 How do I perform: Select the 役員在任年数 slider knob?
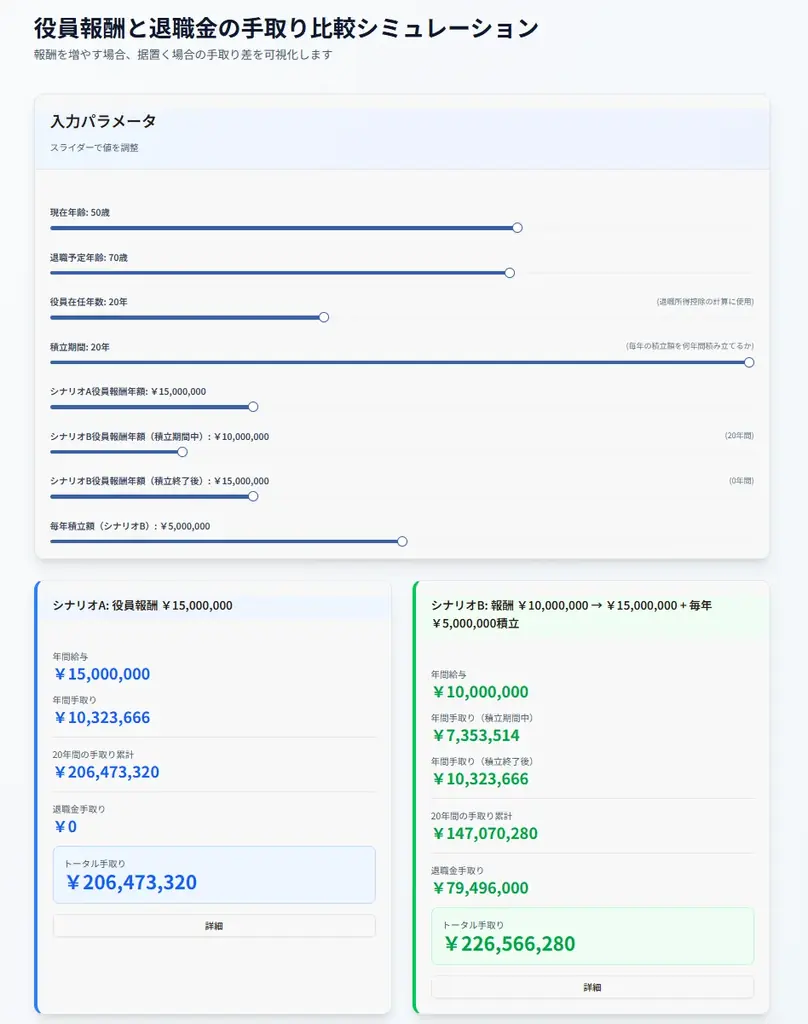[323, 317]
